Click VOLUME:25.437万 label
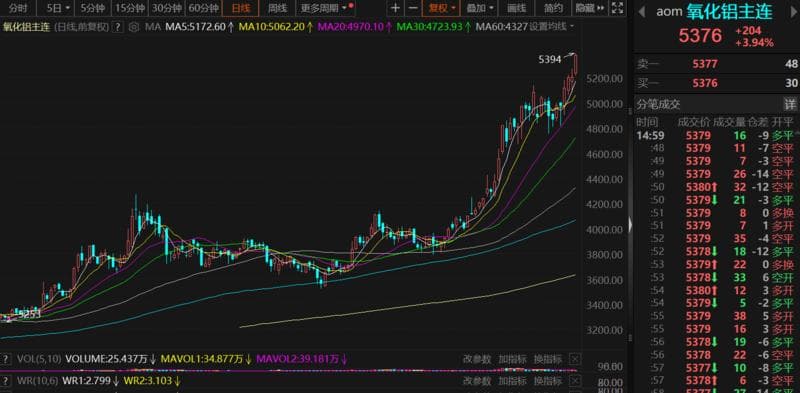800x393 pixels. click(x=107, y=359)
